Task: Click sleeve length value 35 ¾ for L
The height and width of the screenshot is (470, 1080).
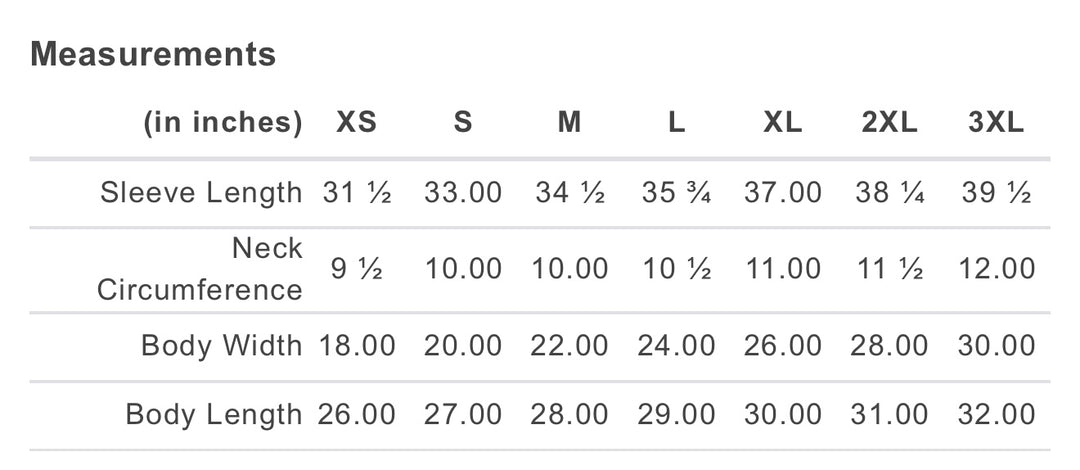Action: [676, 192]
